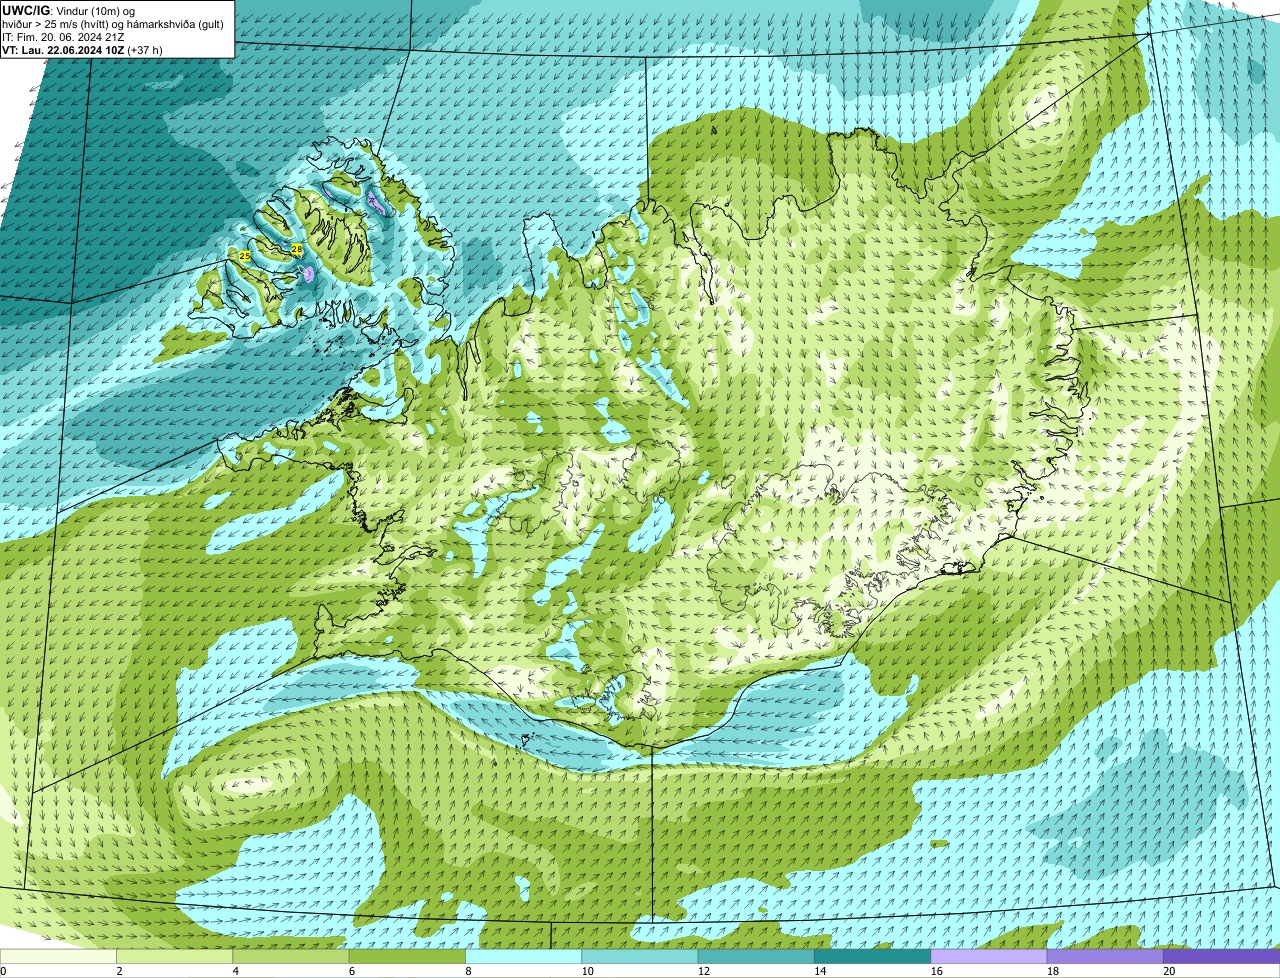Click the scale value 0 on the colorbar

(4, 971)
